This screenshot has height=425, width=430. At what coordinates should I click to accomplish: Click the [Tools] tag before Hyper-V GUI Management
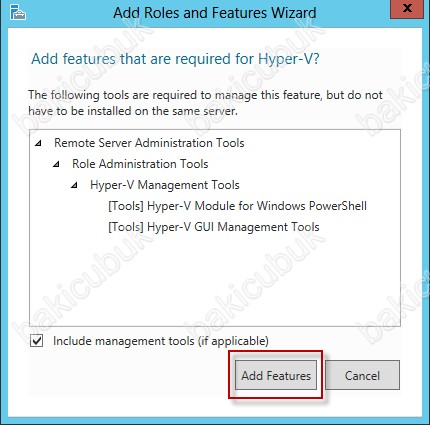pos(126,227)
